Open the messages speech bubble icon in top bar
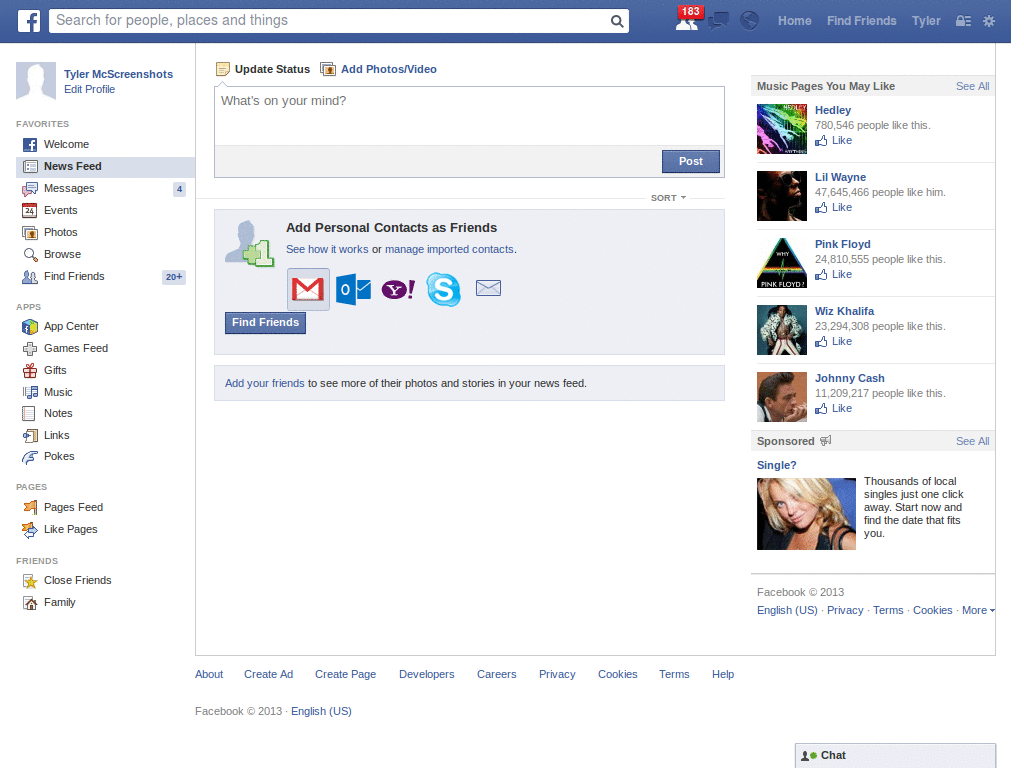 click(x=718, y=21)
